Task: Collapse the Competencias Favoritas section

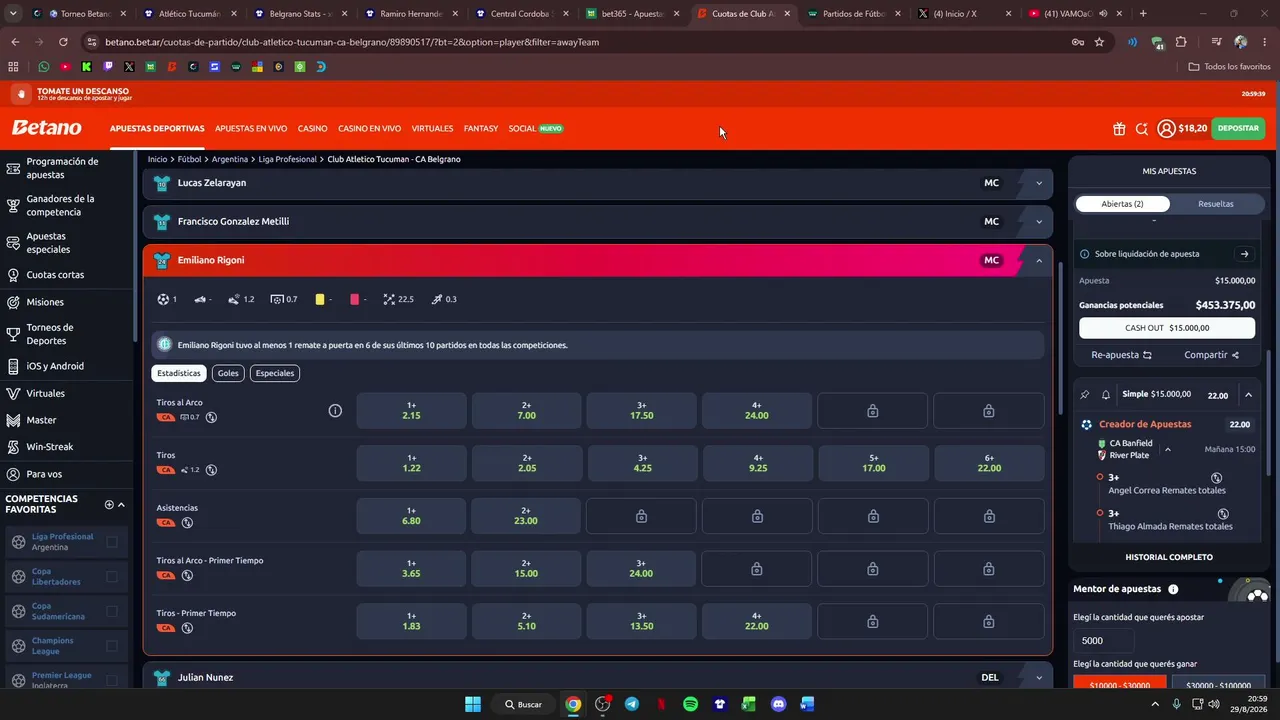Action: (121, 505)
